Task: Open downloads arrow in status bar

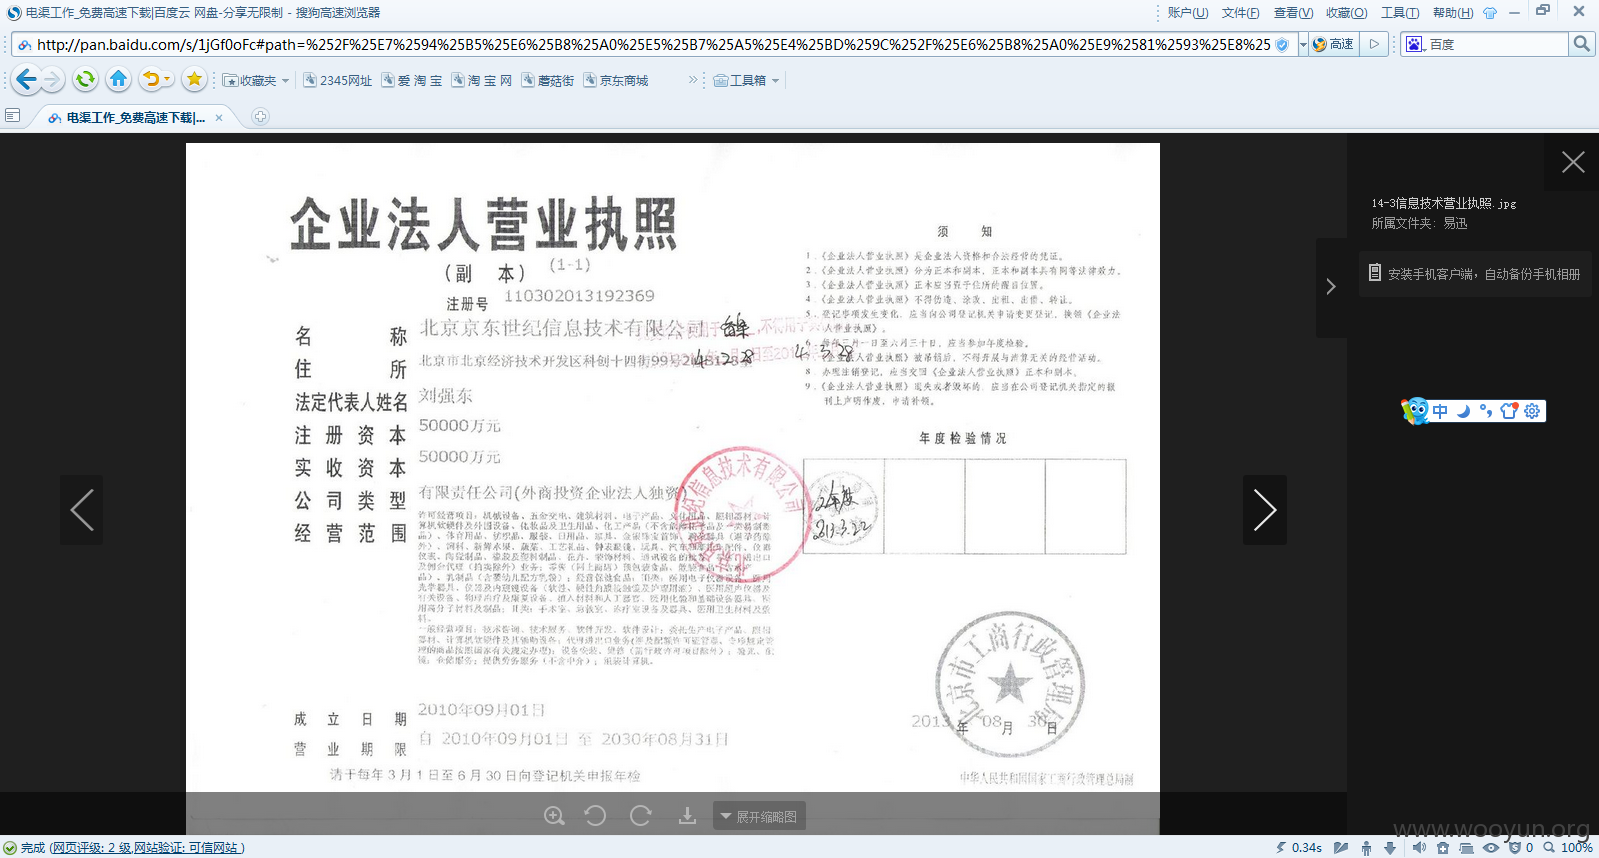Action: 1390,847
